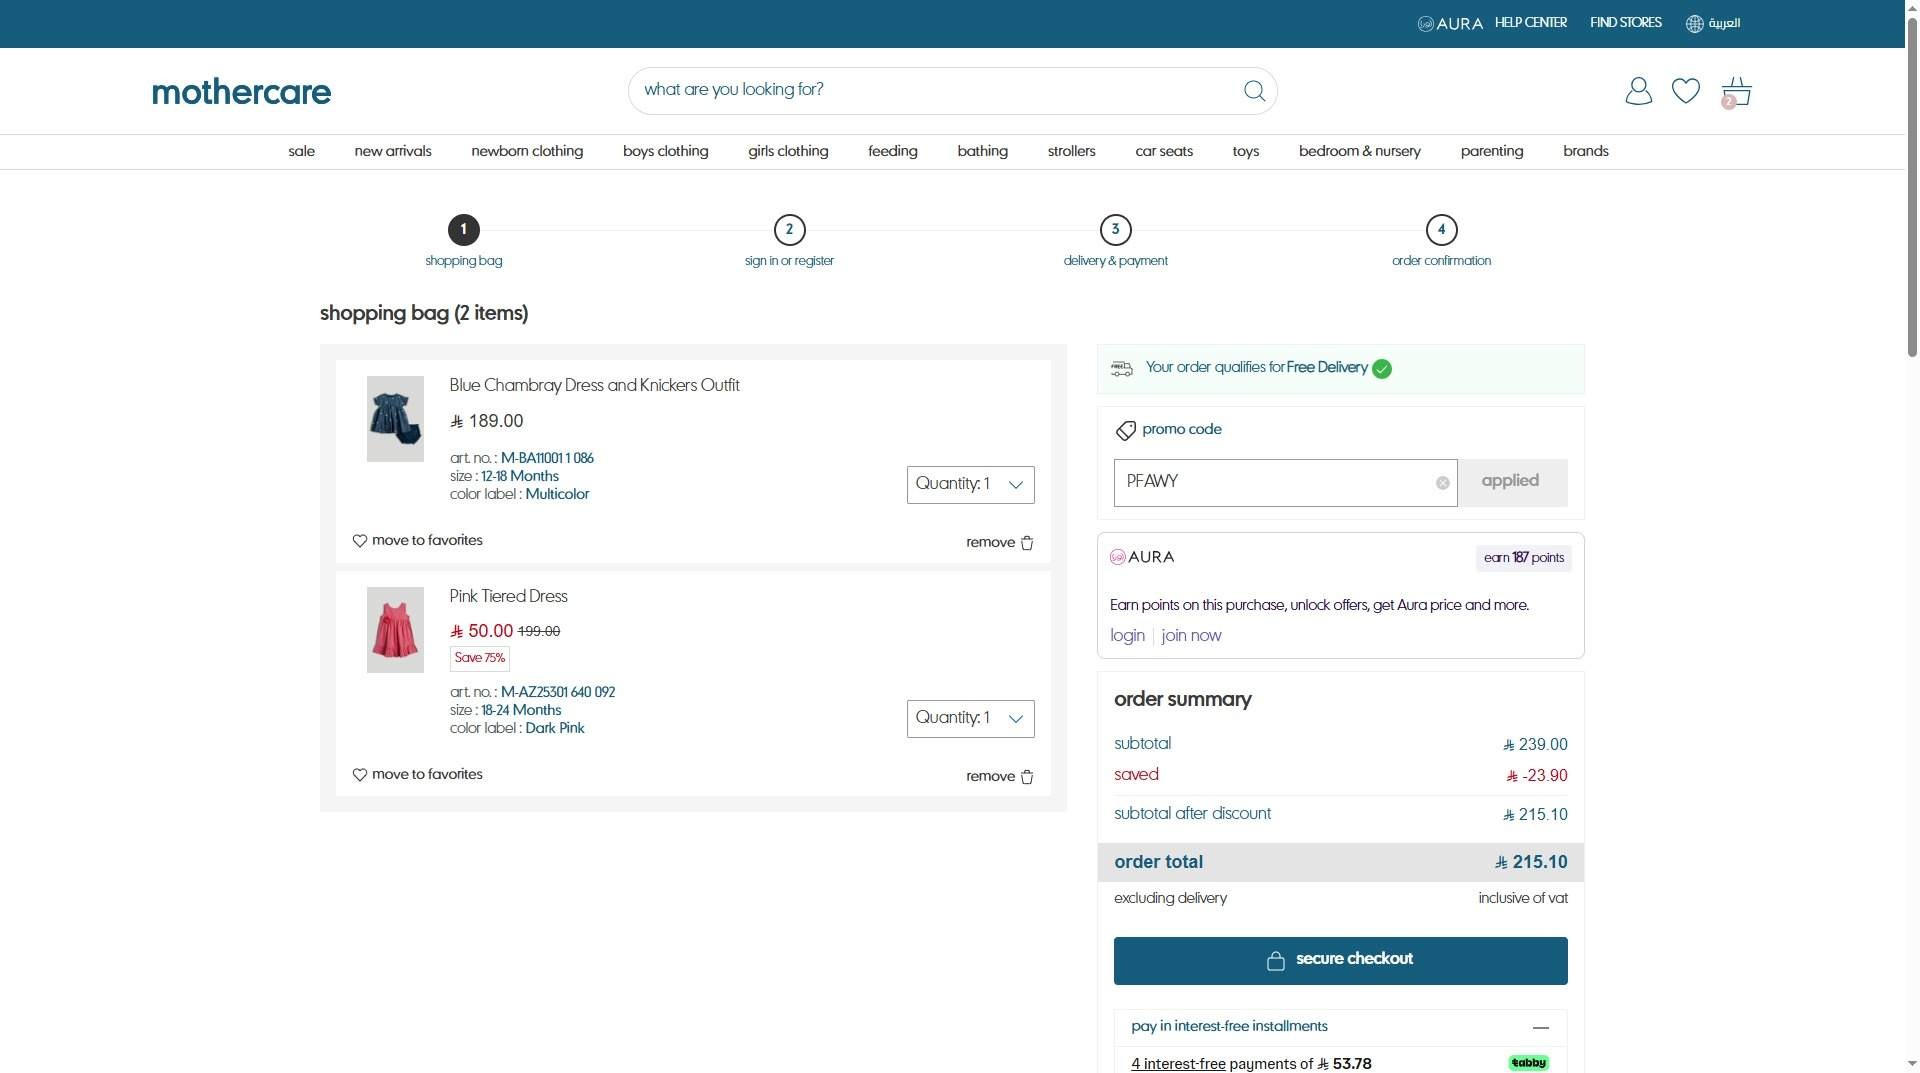Click the applied promo button

(x=1512, y=483)
